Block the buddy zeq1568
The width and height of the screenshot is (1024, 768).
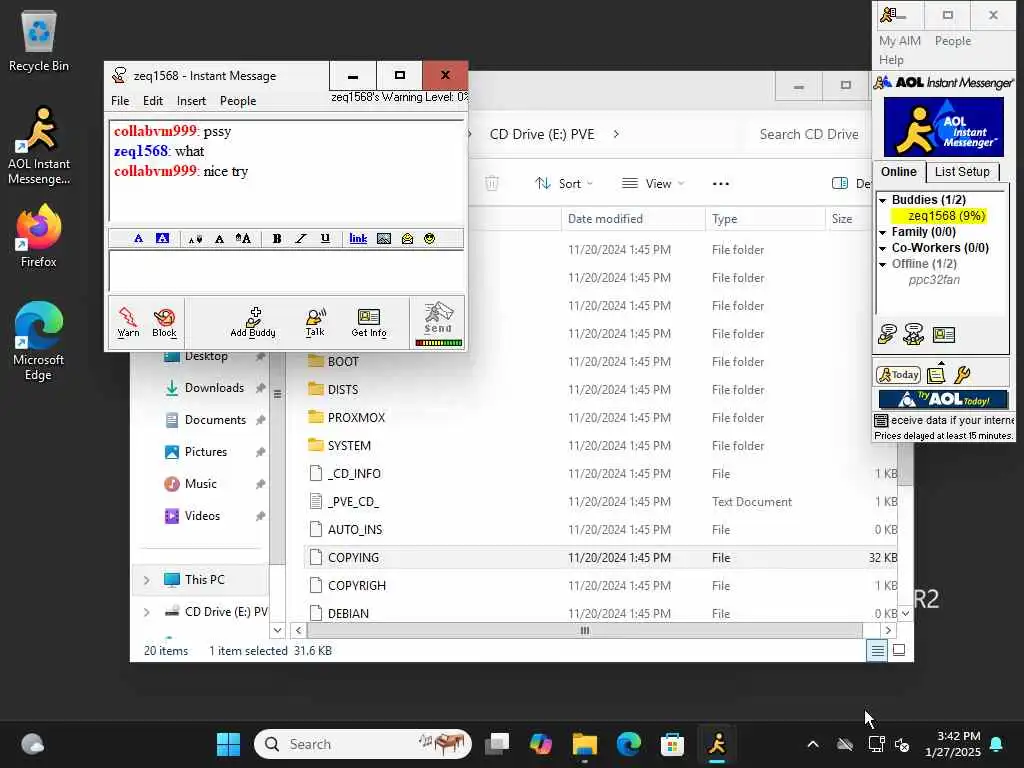coord(164,322)
